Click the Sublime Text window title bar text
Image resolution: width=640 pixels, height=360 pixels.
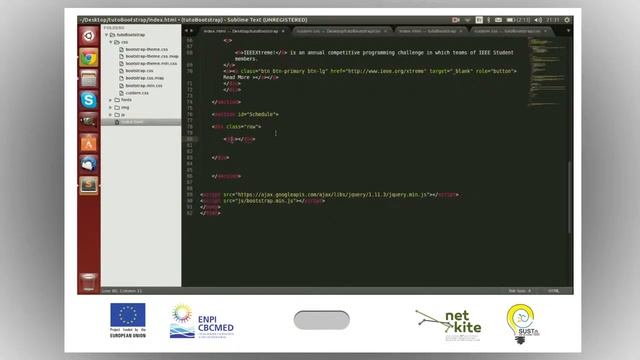193,20
